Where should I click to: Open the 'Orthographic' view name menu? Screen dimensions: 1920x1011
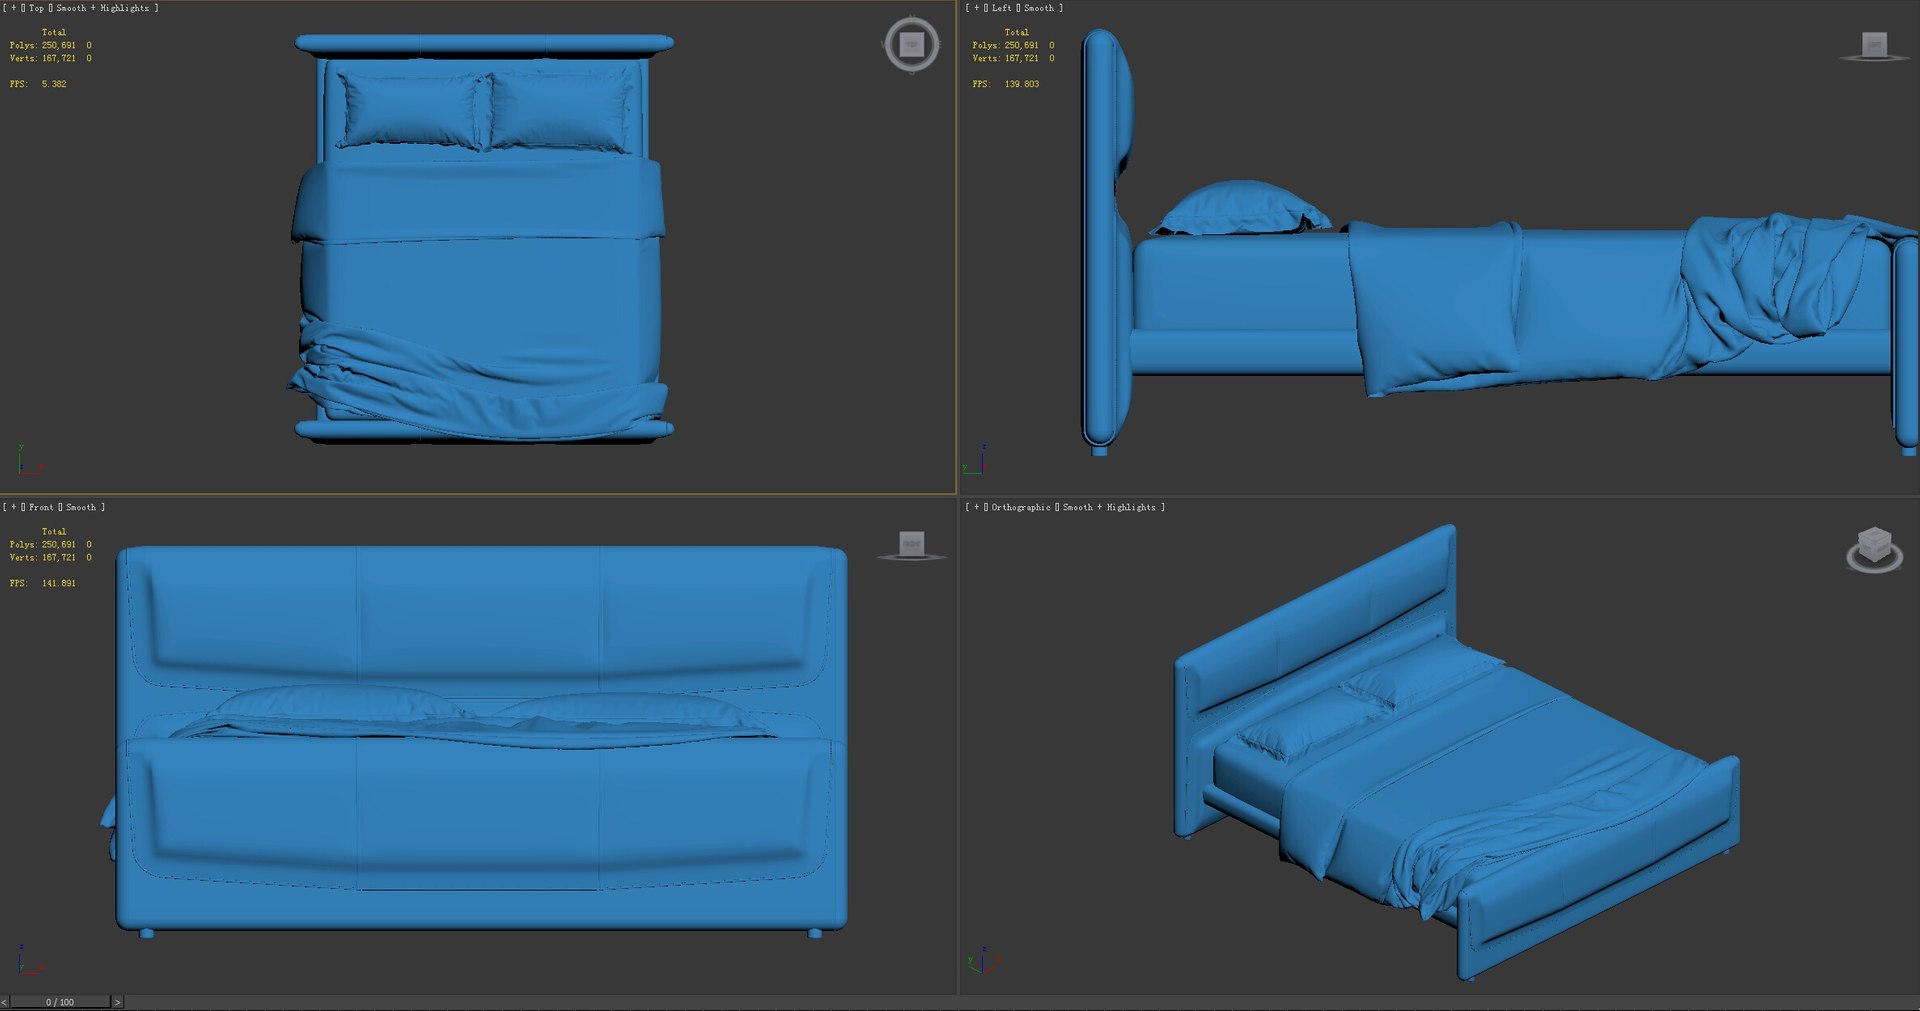(x=1021, y=507)
